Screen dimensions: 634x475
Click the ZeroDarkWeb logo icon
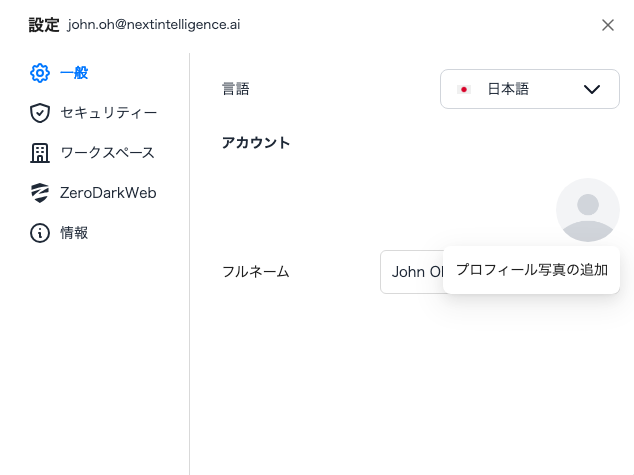point(40,193)
